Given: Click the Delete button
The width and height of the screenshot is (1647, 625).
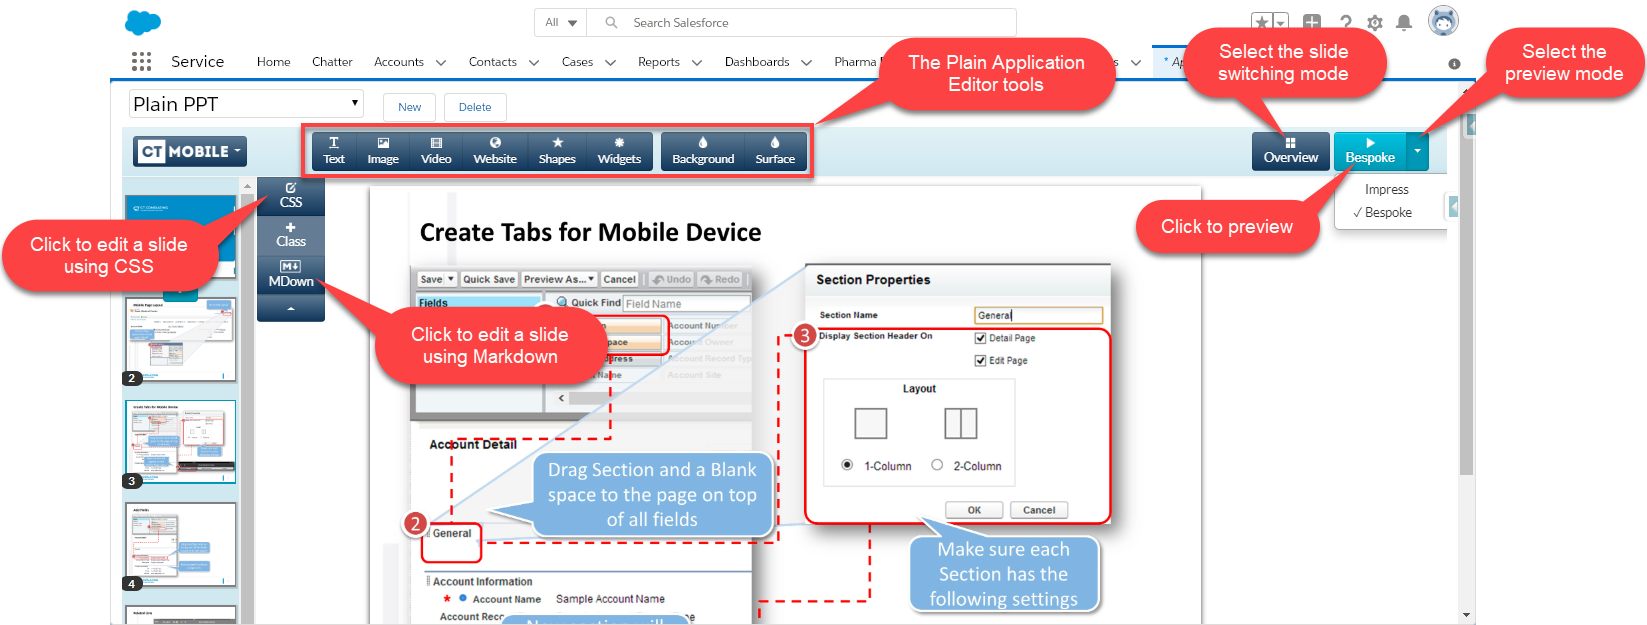Looking at the screenshot, I should tap(475, 107).
